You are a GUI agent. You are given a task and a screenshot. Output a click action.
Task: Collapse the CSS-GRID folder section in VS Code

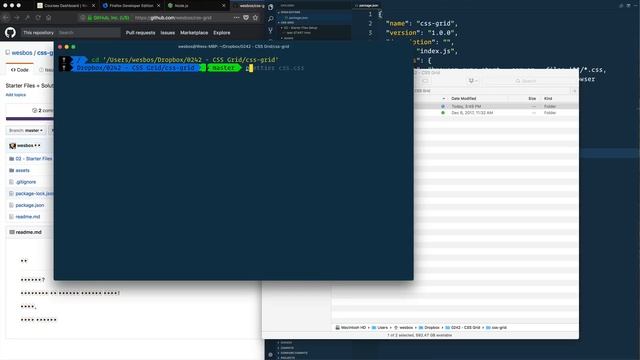pos(287,23)
